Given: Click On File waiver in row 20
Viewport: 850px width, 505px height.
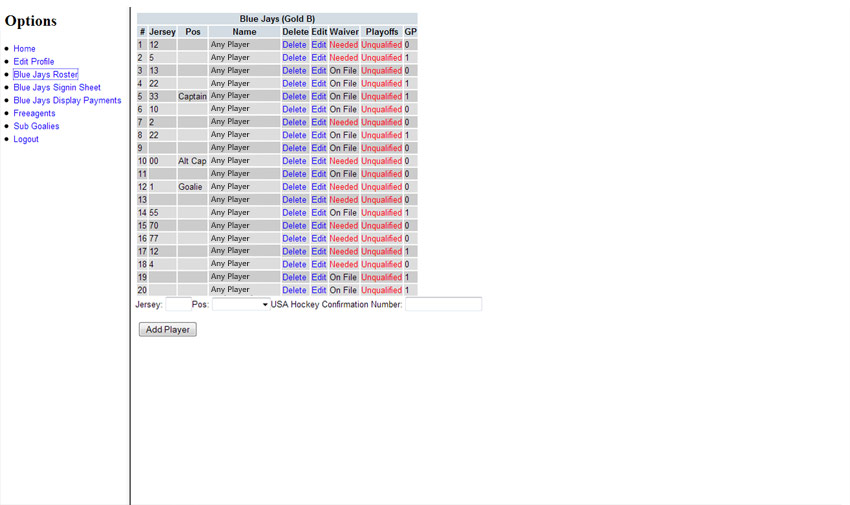Looking at the screenshot, I should click(x=343, y=290).
